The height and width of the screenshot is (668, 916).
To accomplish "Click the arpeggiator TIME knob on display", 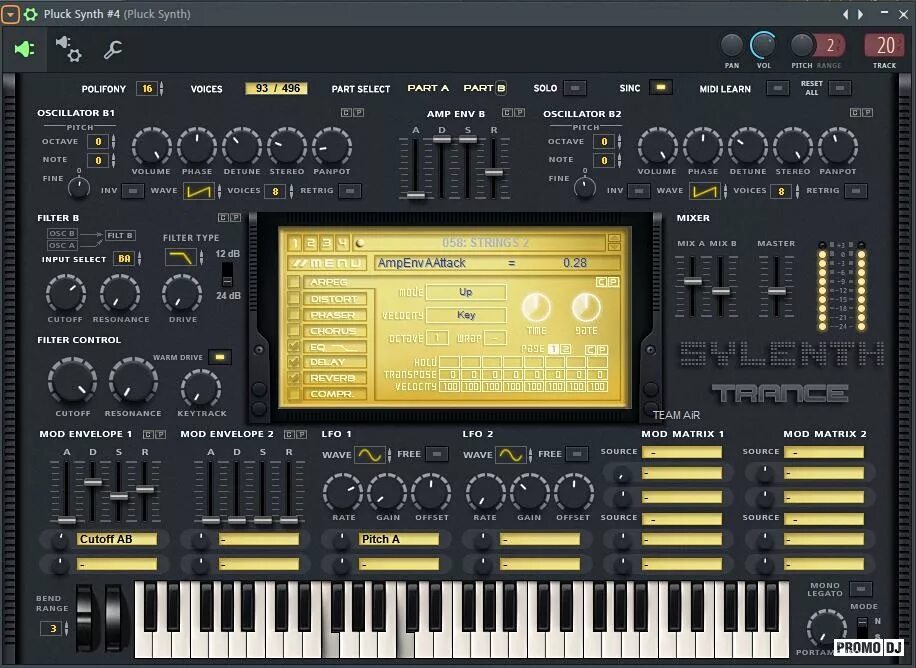I will coord(536,307).
